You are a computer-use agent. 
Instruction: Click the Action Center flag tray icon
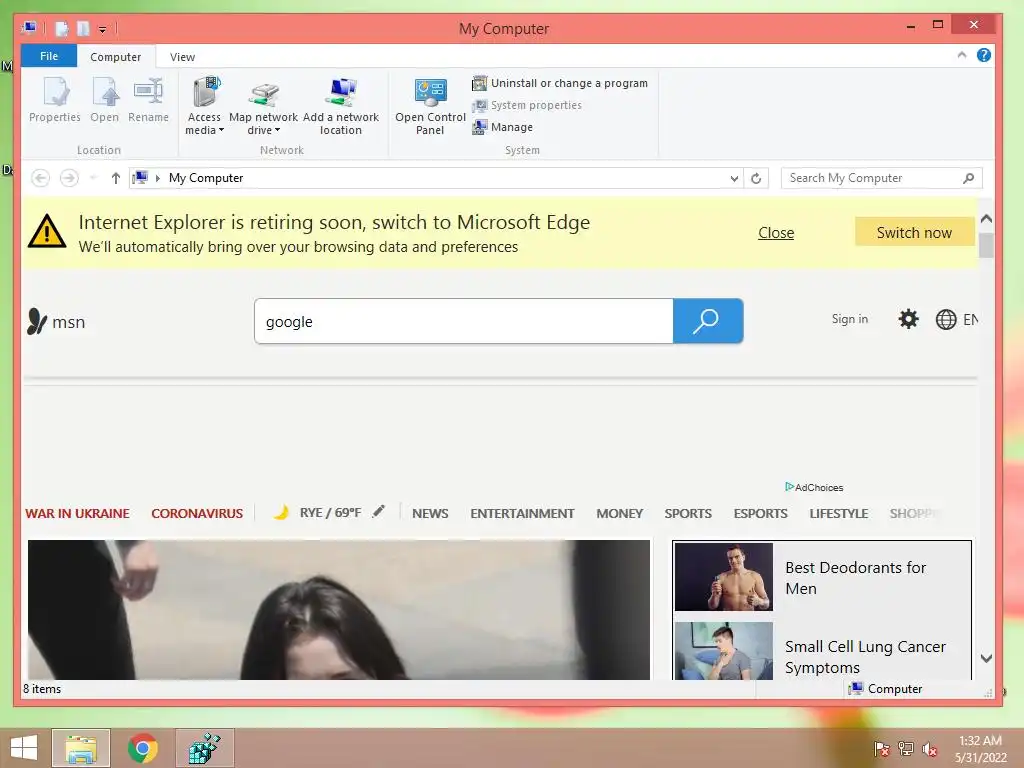[882, 749]
